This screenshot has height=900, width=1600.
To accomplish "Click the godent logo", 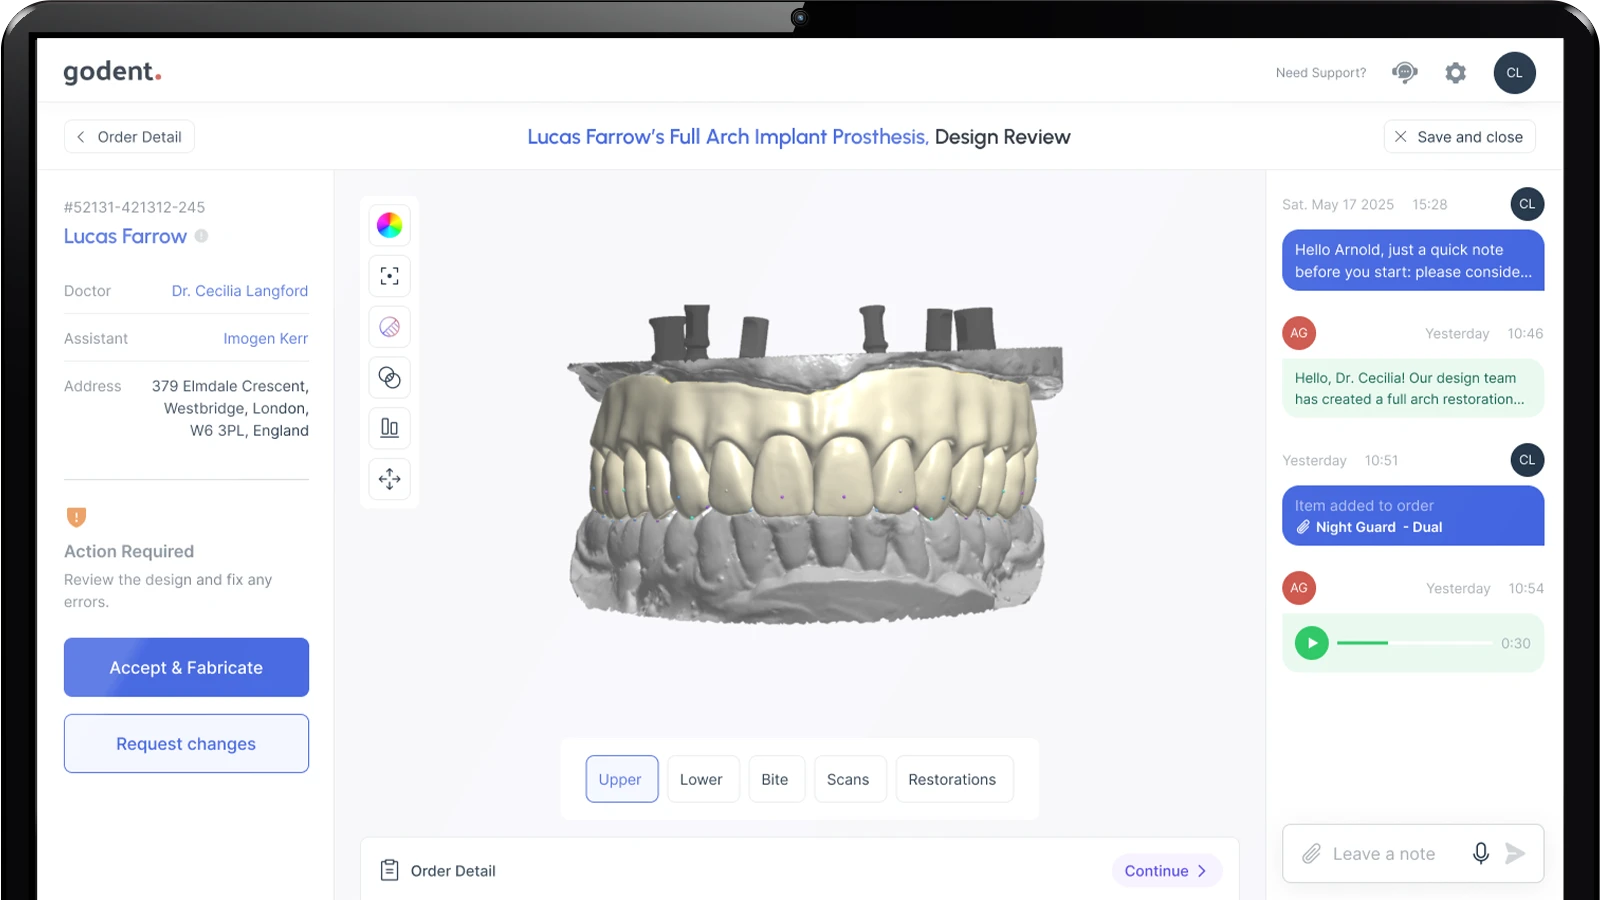I will (112, 72).
